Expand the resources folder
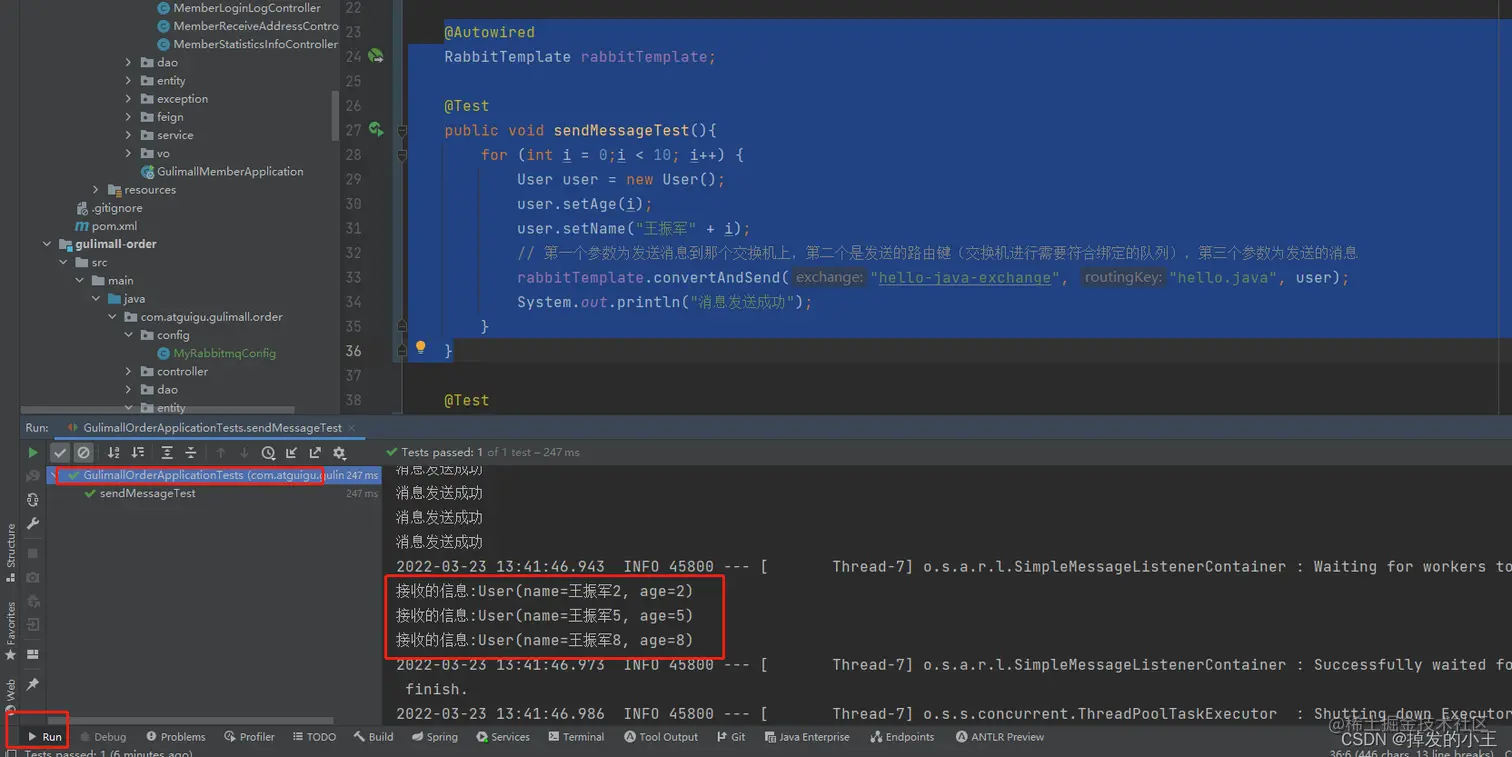The height and width of the screenshot is (757, 1512). coord(96,190)
